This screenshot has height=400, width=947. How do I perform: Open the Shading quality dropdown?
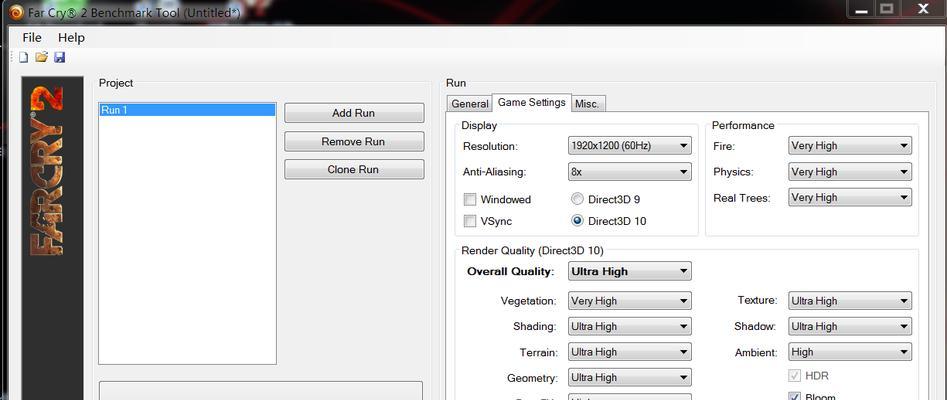point(629,326)
